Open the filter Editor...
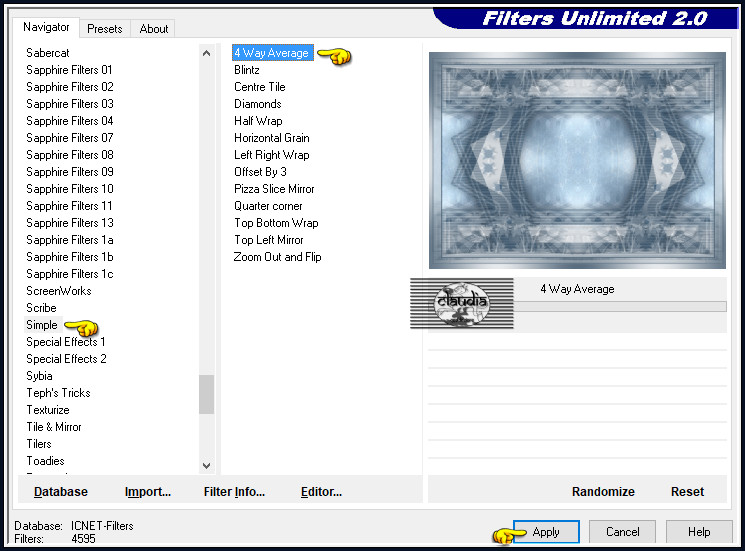 (x=321, y=492)
